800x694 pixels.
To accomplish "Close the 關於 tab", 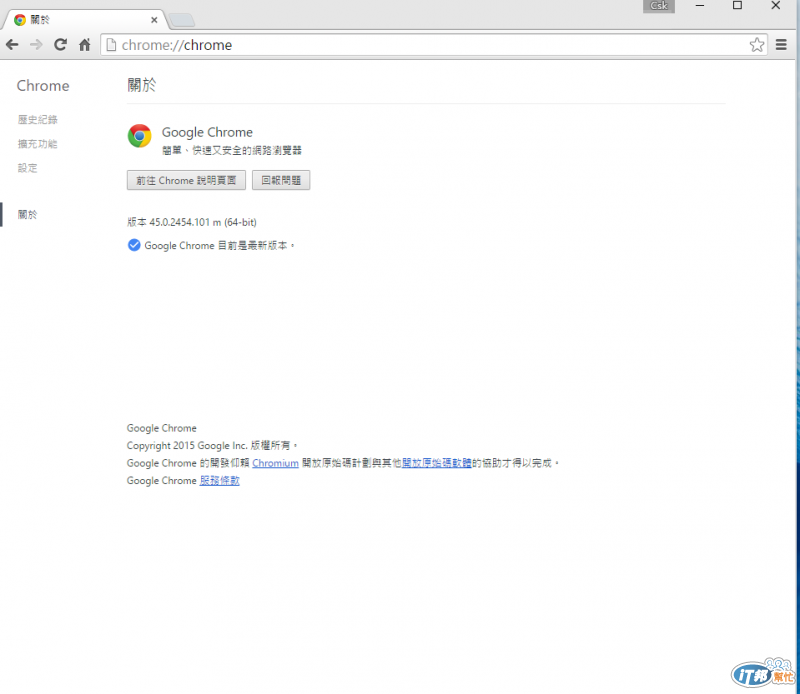I will pos(154,20).
